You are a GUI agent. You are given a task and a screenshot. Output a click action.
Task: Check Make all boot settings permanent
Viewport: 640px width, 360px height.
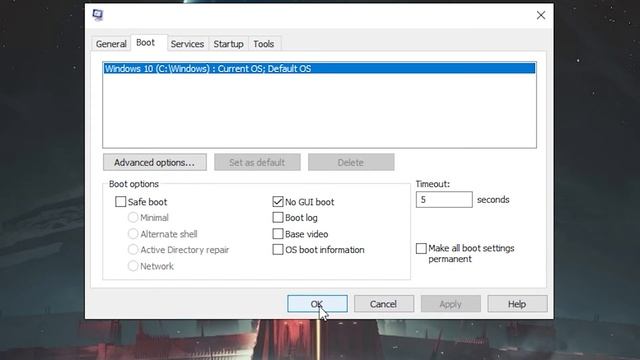421,248
